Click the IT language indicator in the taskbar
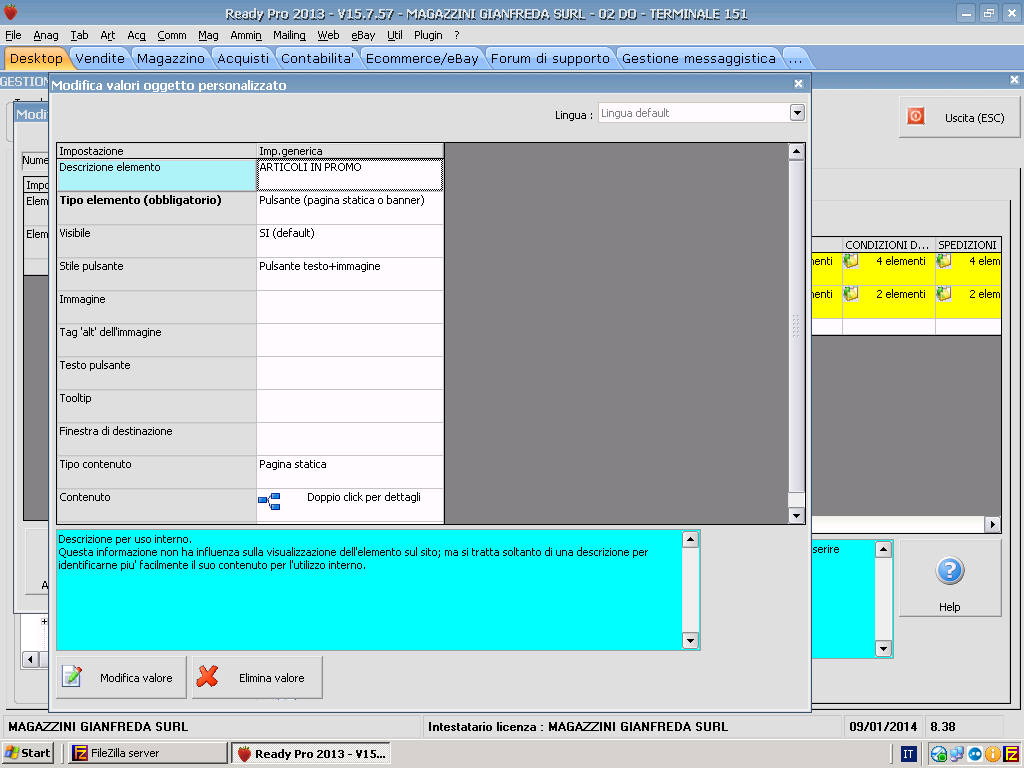This screenshot has height=768, width=1024. (908, 754)
